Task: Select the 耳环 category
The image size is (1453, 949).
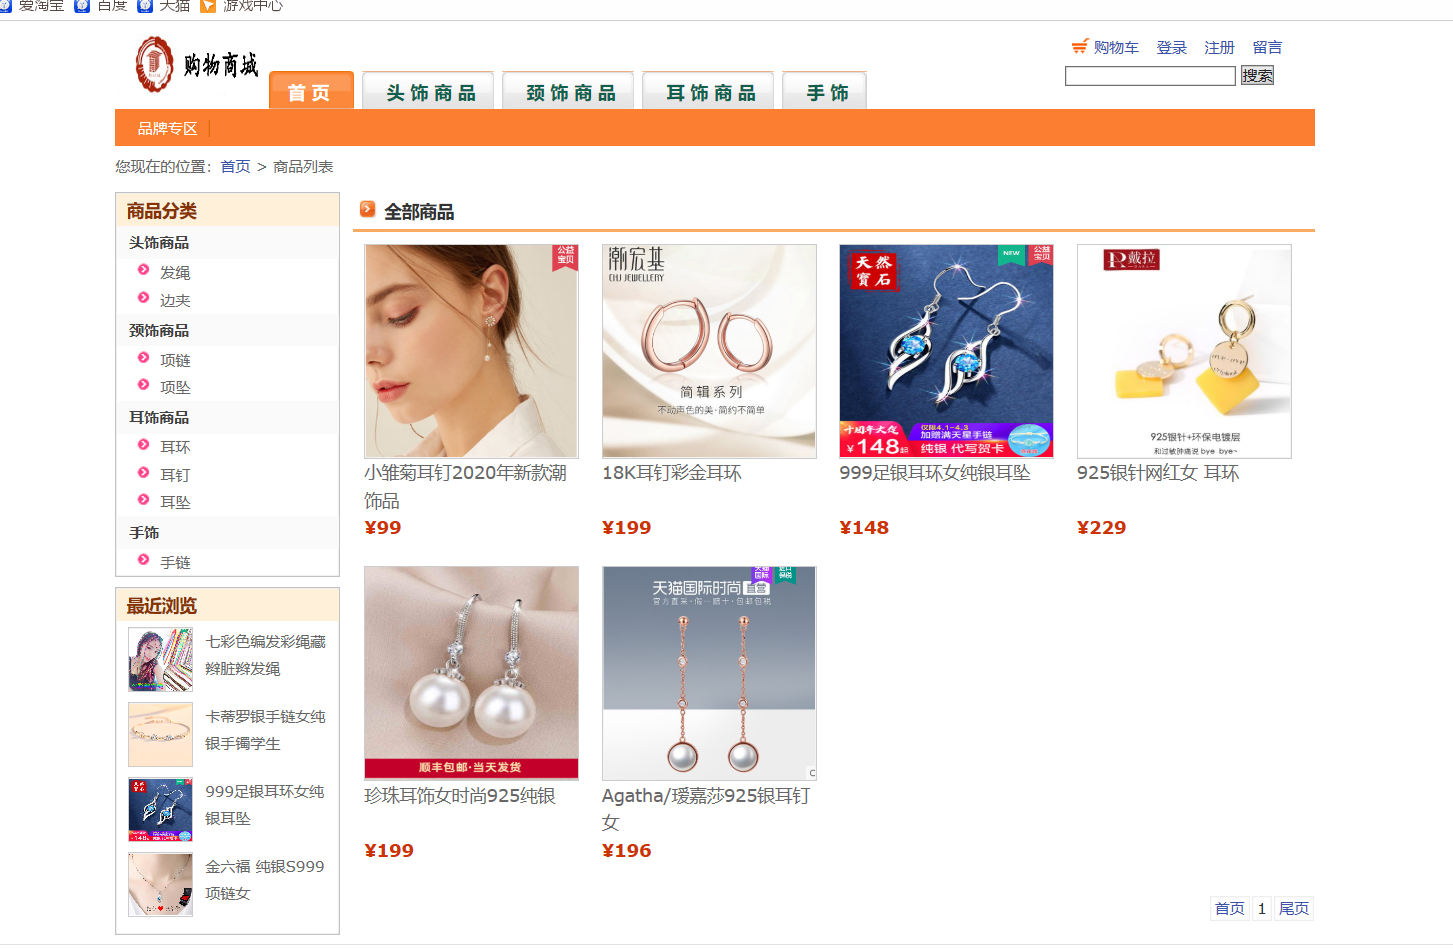Action: pyautogui.click(x=175, y=447)
